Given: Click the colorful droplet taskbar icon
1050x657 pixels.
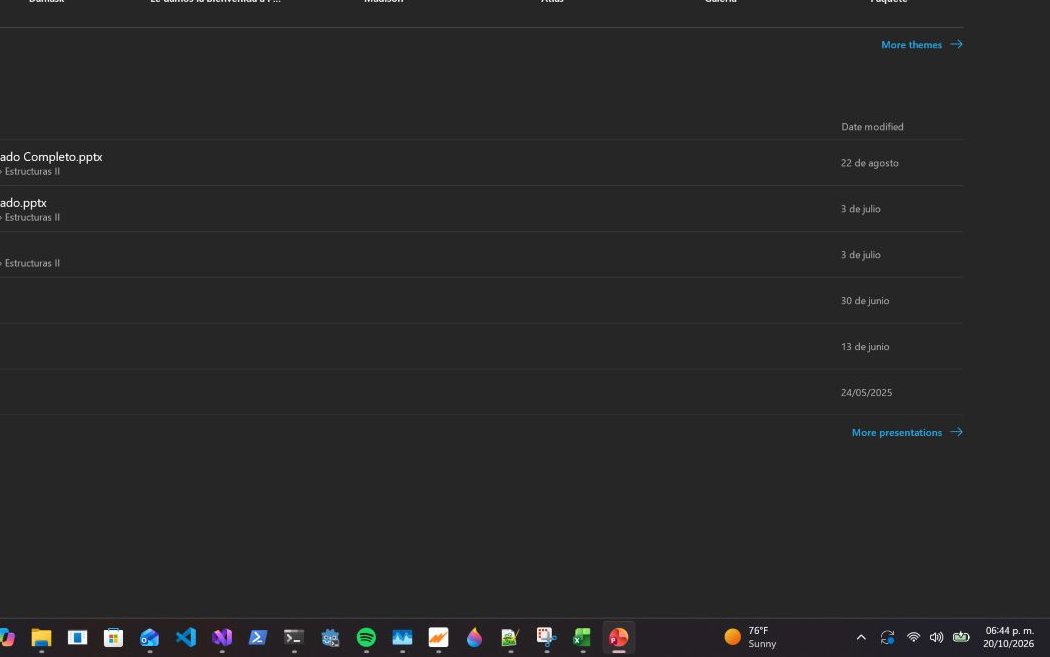Looking at the screenshot, I should (x=474, y=638).
